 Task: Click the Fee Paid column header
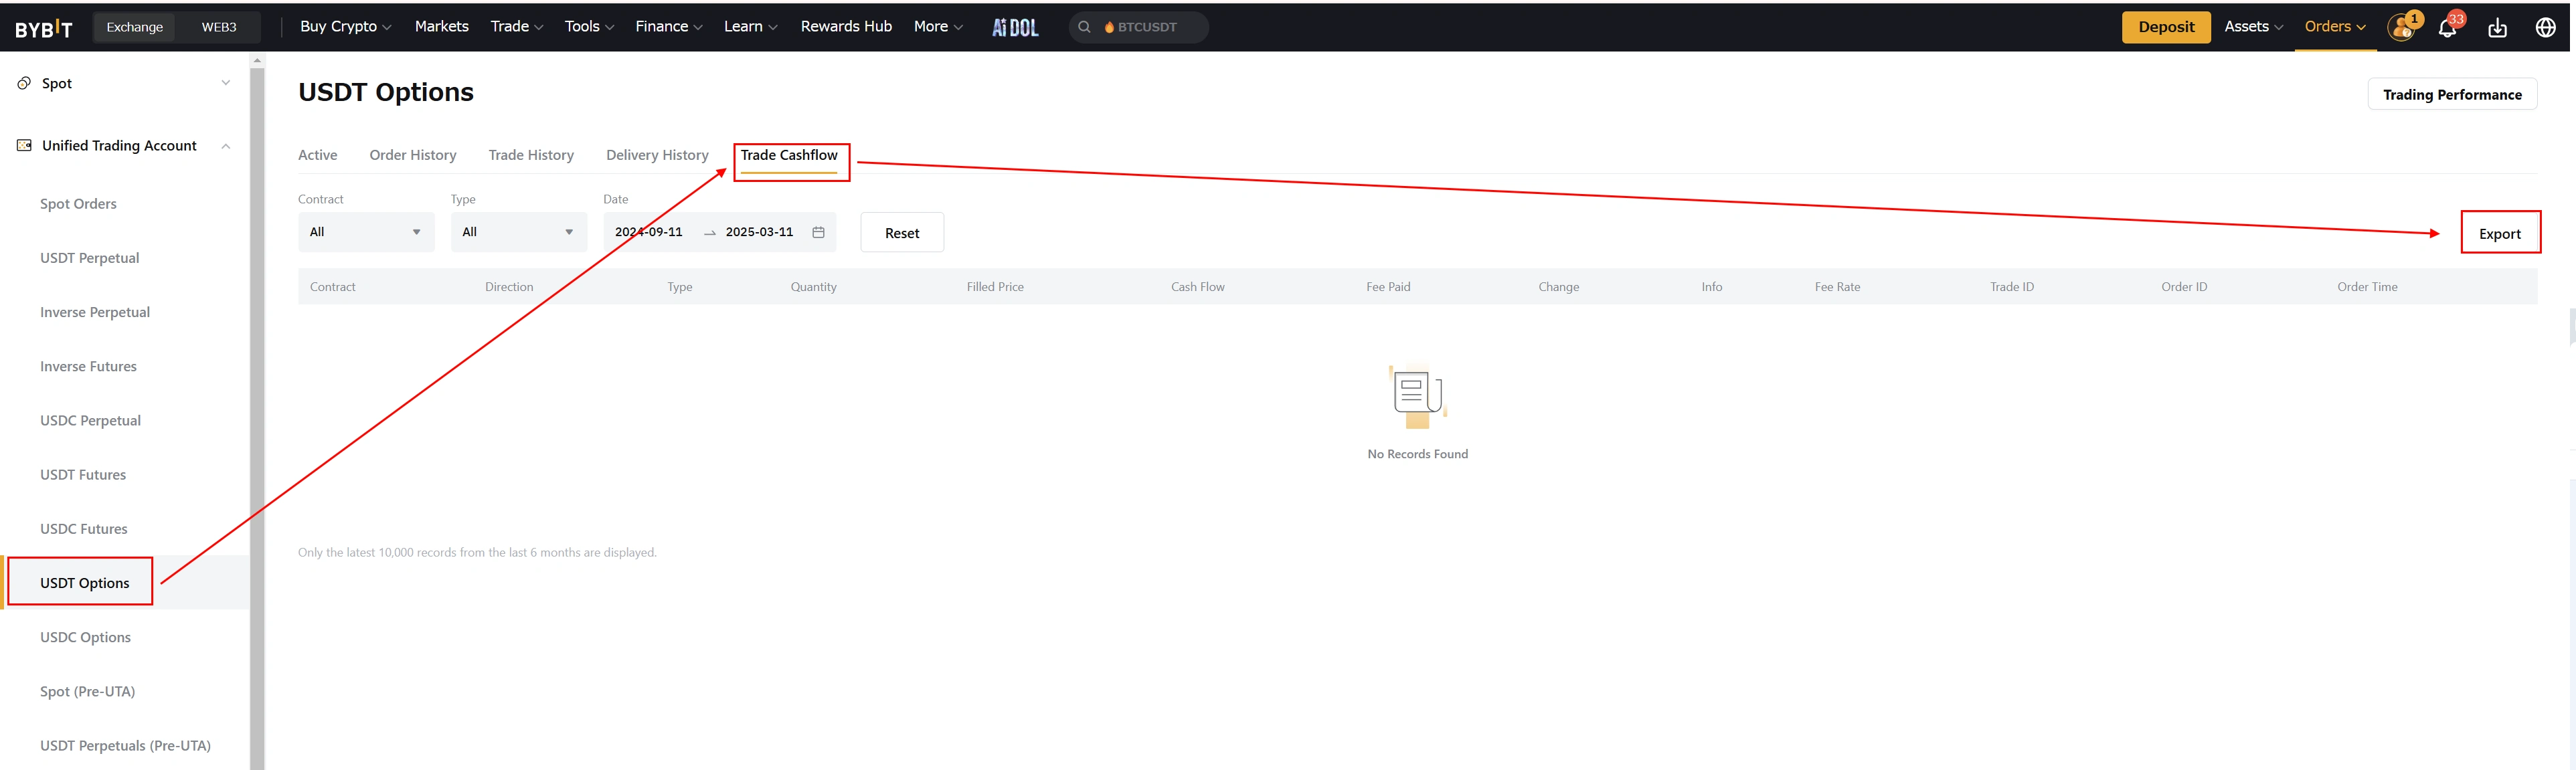[1388, 287]
